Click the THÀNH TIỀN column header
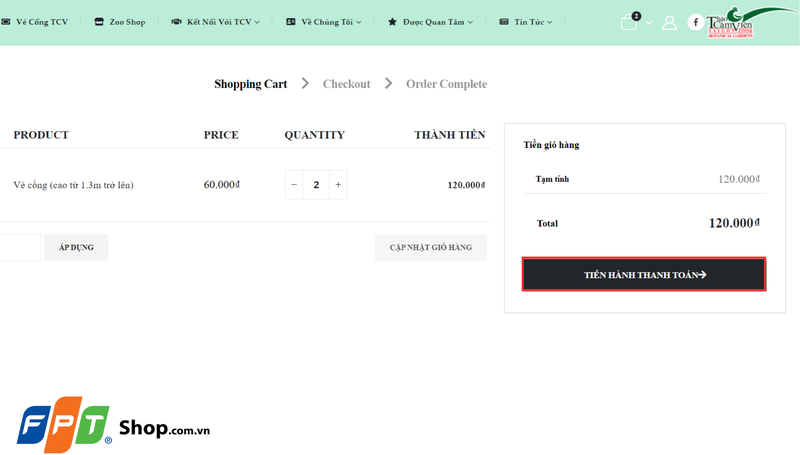This screenshot has height=455, width=800. coord(449,135)
